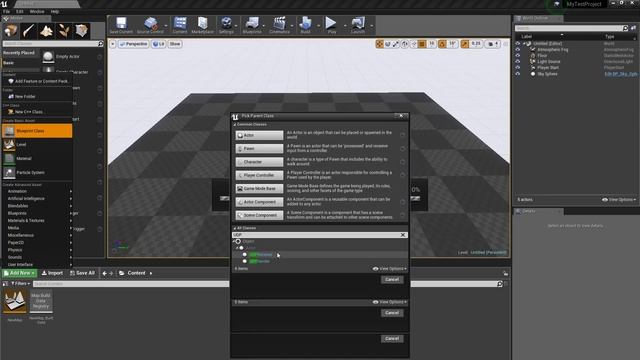
Task: Expand the Animation asset submenu
Action: pyautogui.click(x=40, y=191)
